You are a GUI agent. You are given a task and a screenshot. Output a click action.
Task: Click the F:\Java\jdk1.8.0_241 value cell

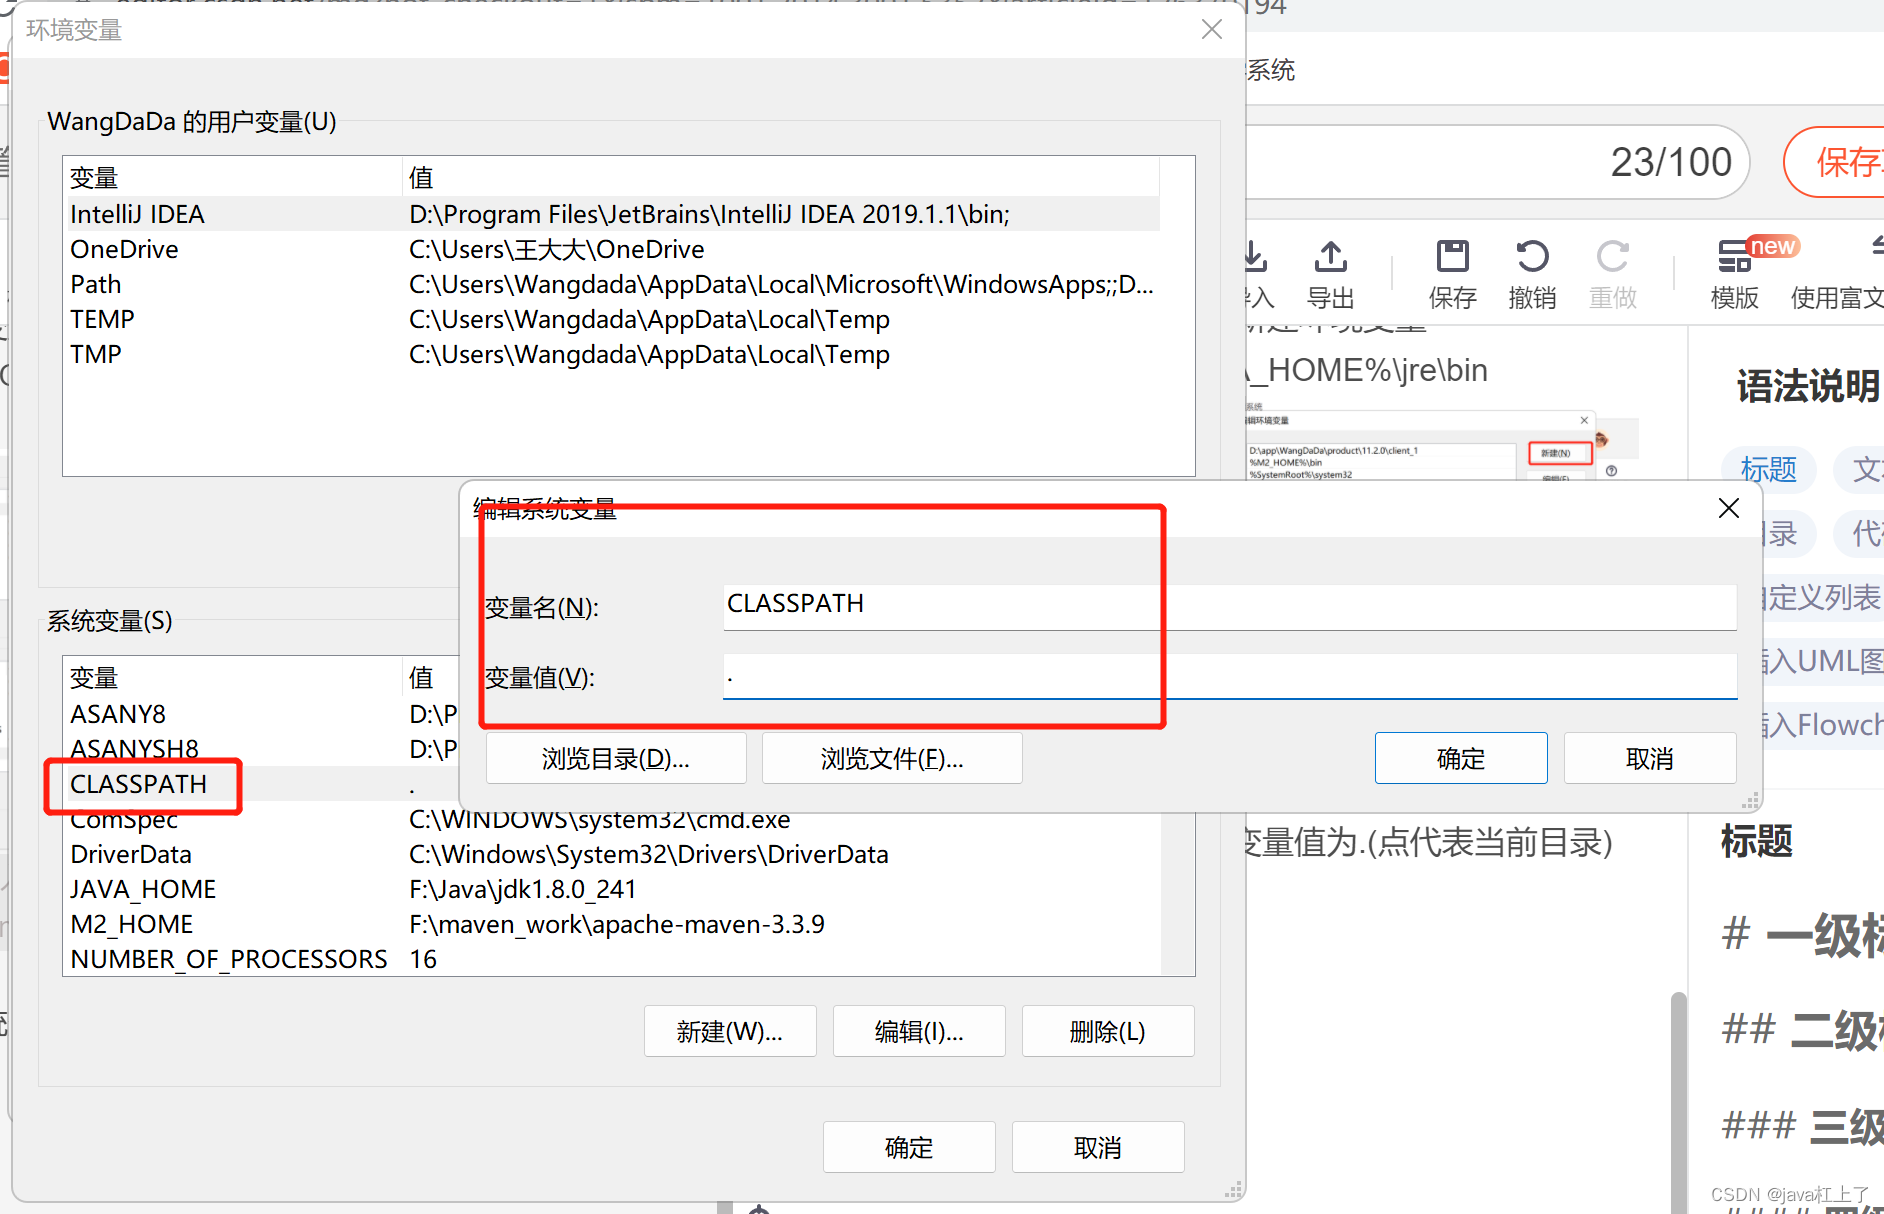[x=523, y=889]
